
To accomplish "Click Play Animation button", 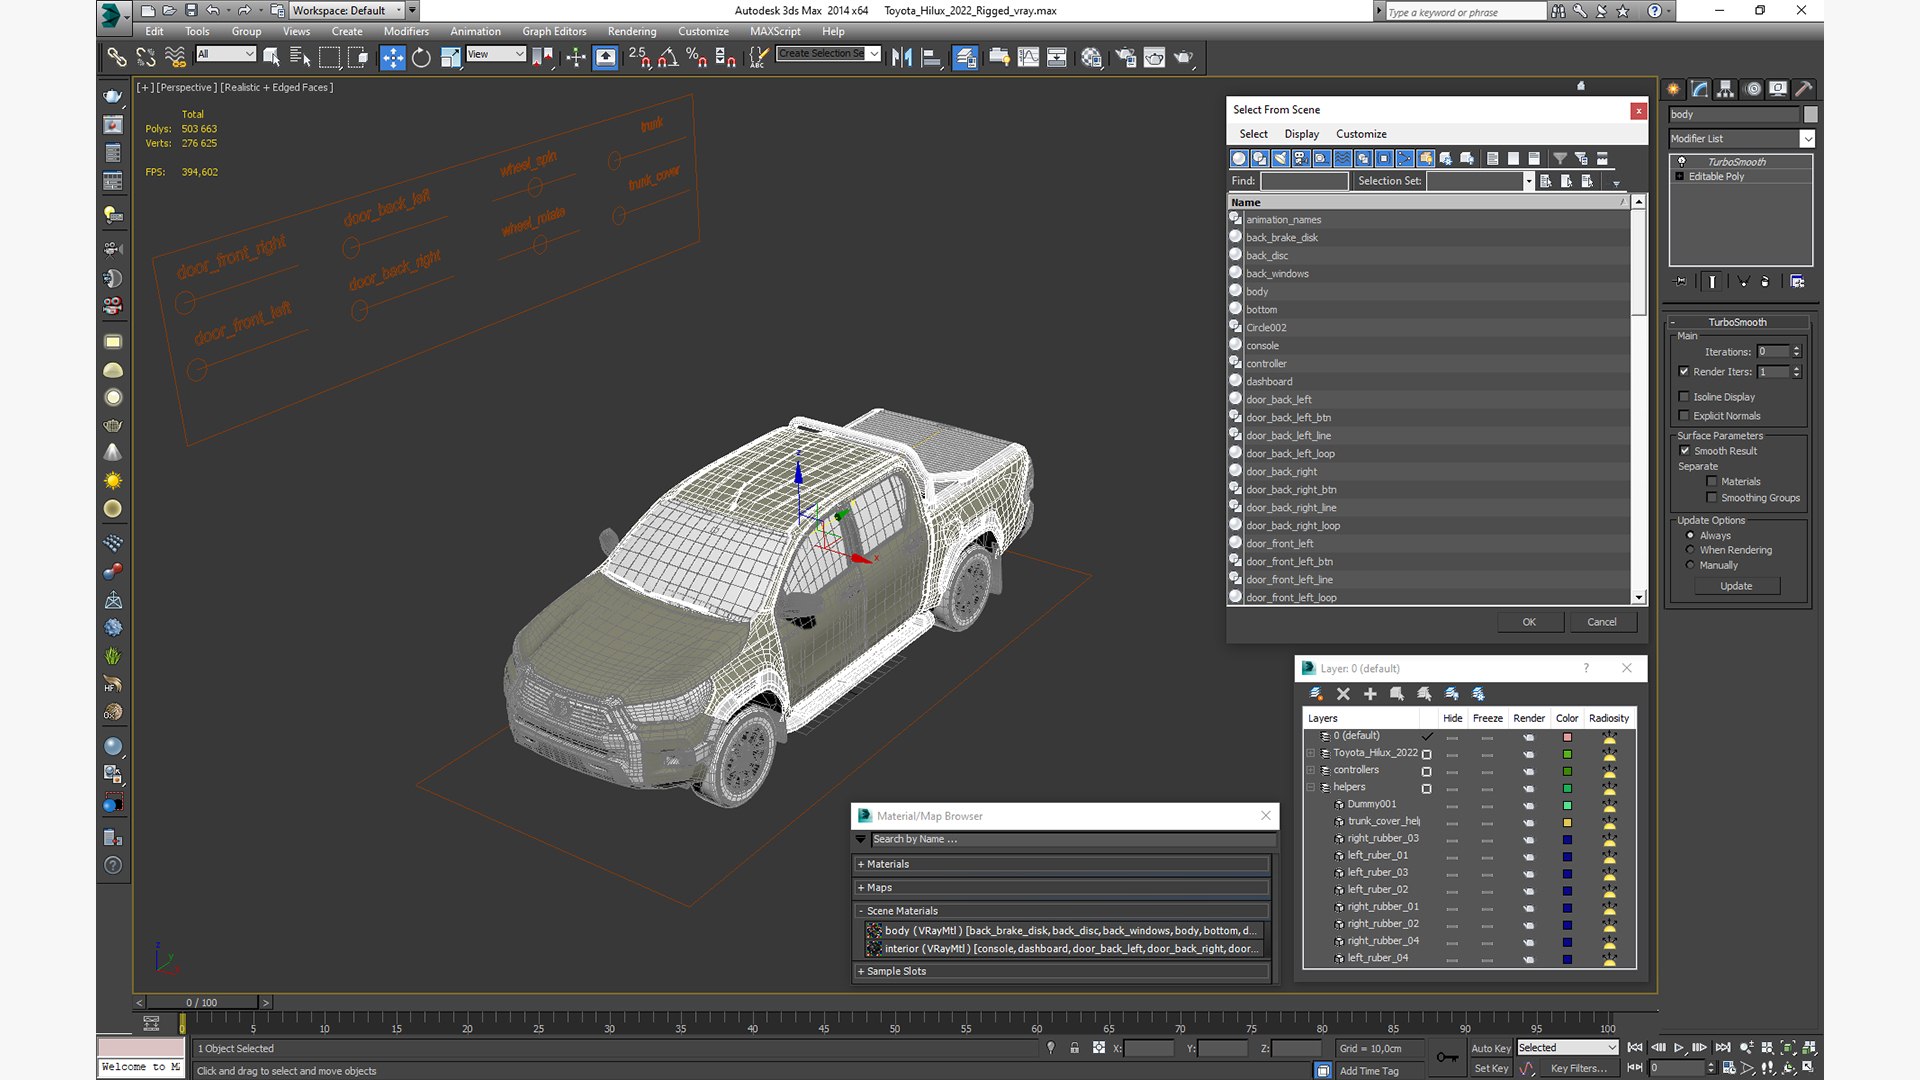I will tap(1679, 1048).
